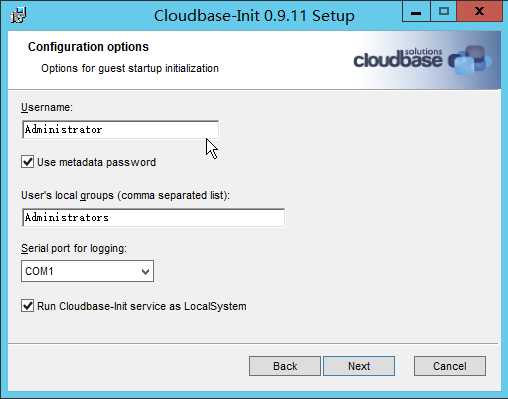Cancel the Cloudbase-Init installation
The width and height of the screenshot is (508, 399).
450,366
